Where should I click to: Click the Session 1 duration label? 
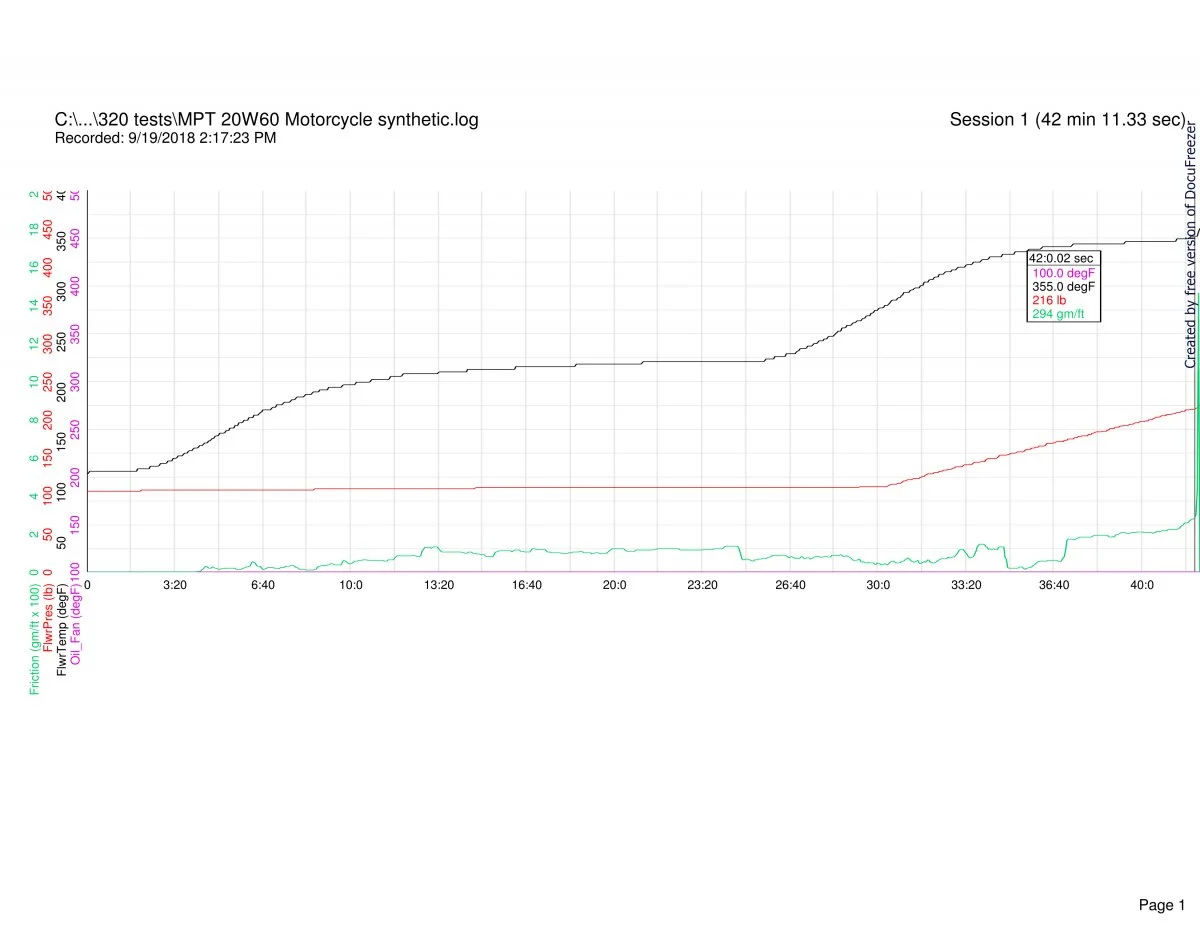[1067, 120]
